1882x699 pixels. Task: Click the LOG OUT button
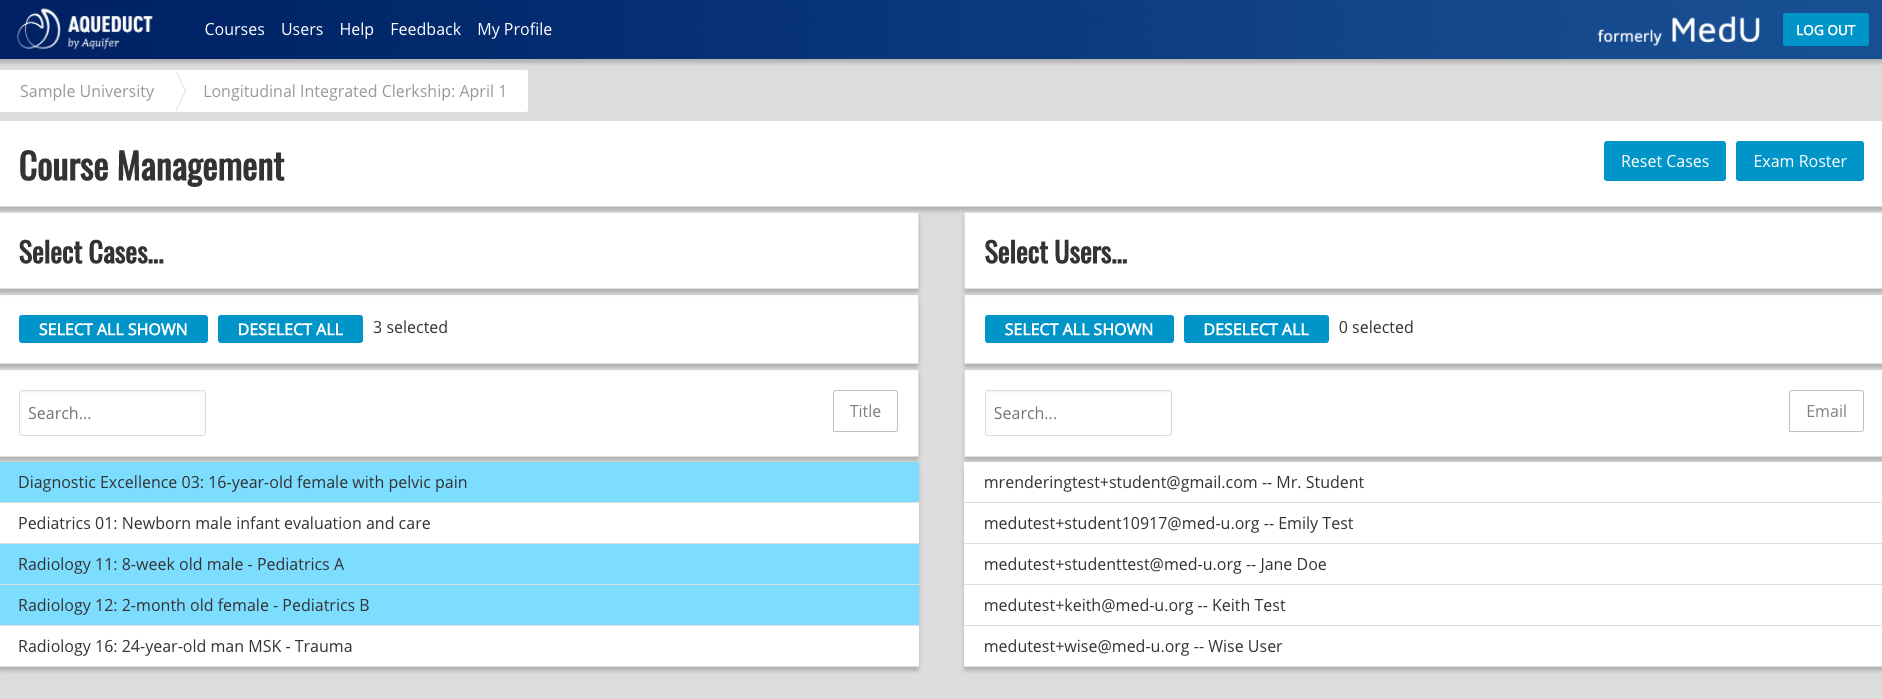[x=1825, y=30]
